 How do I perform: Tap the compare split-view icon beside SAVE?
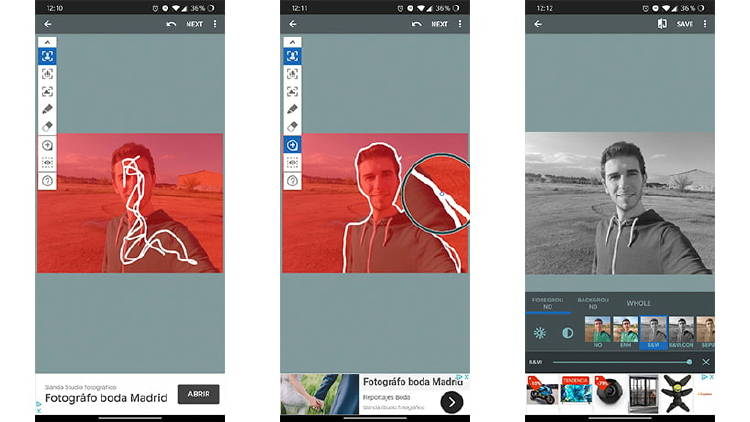pos(662,23)
